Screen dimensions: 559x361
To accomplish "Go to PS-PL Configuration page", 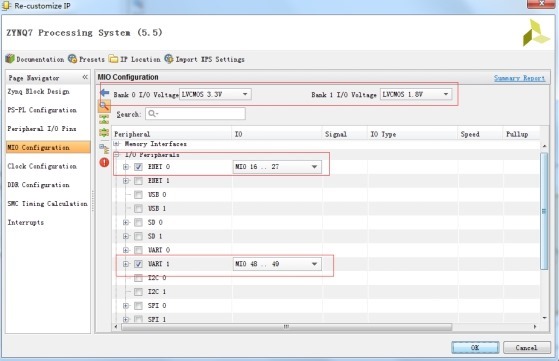I will coord(42,110).
